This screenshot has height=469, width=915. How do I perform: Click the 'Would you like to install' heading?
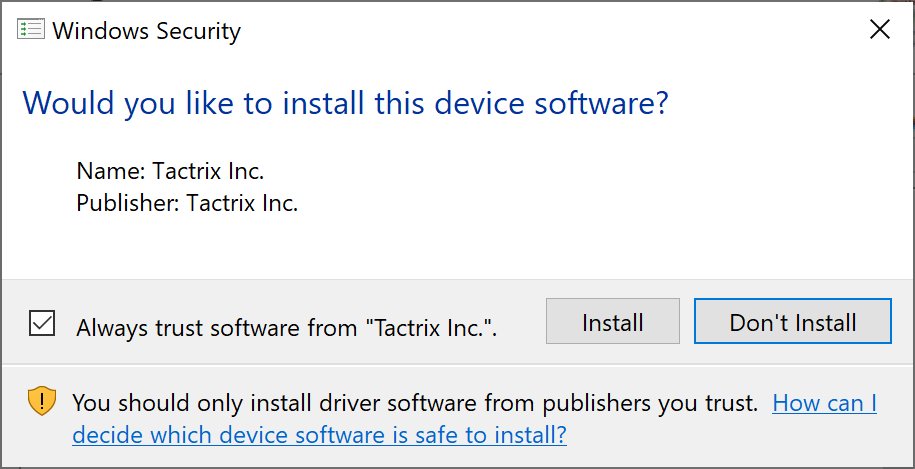pyautogui.click(x=345, y=103)
